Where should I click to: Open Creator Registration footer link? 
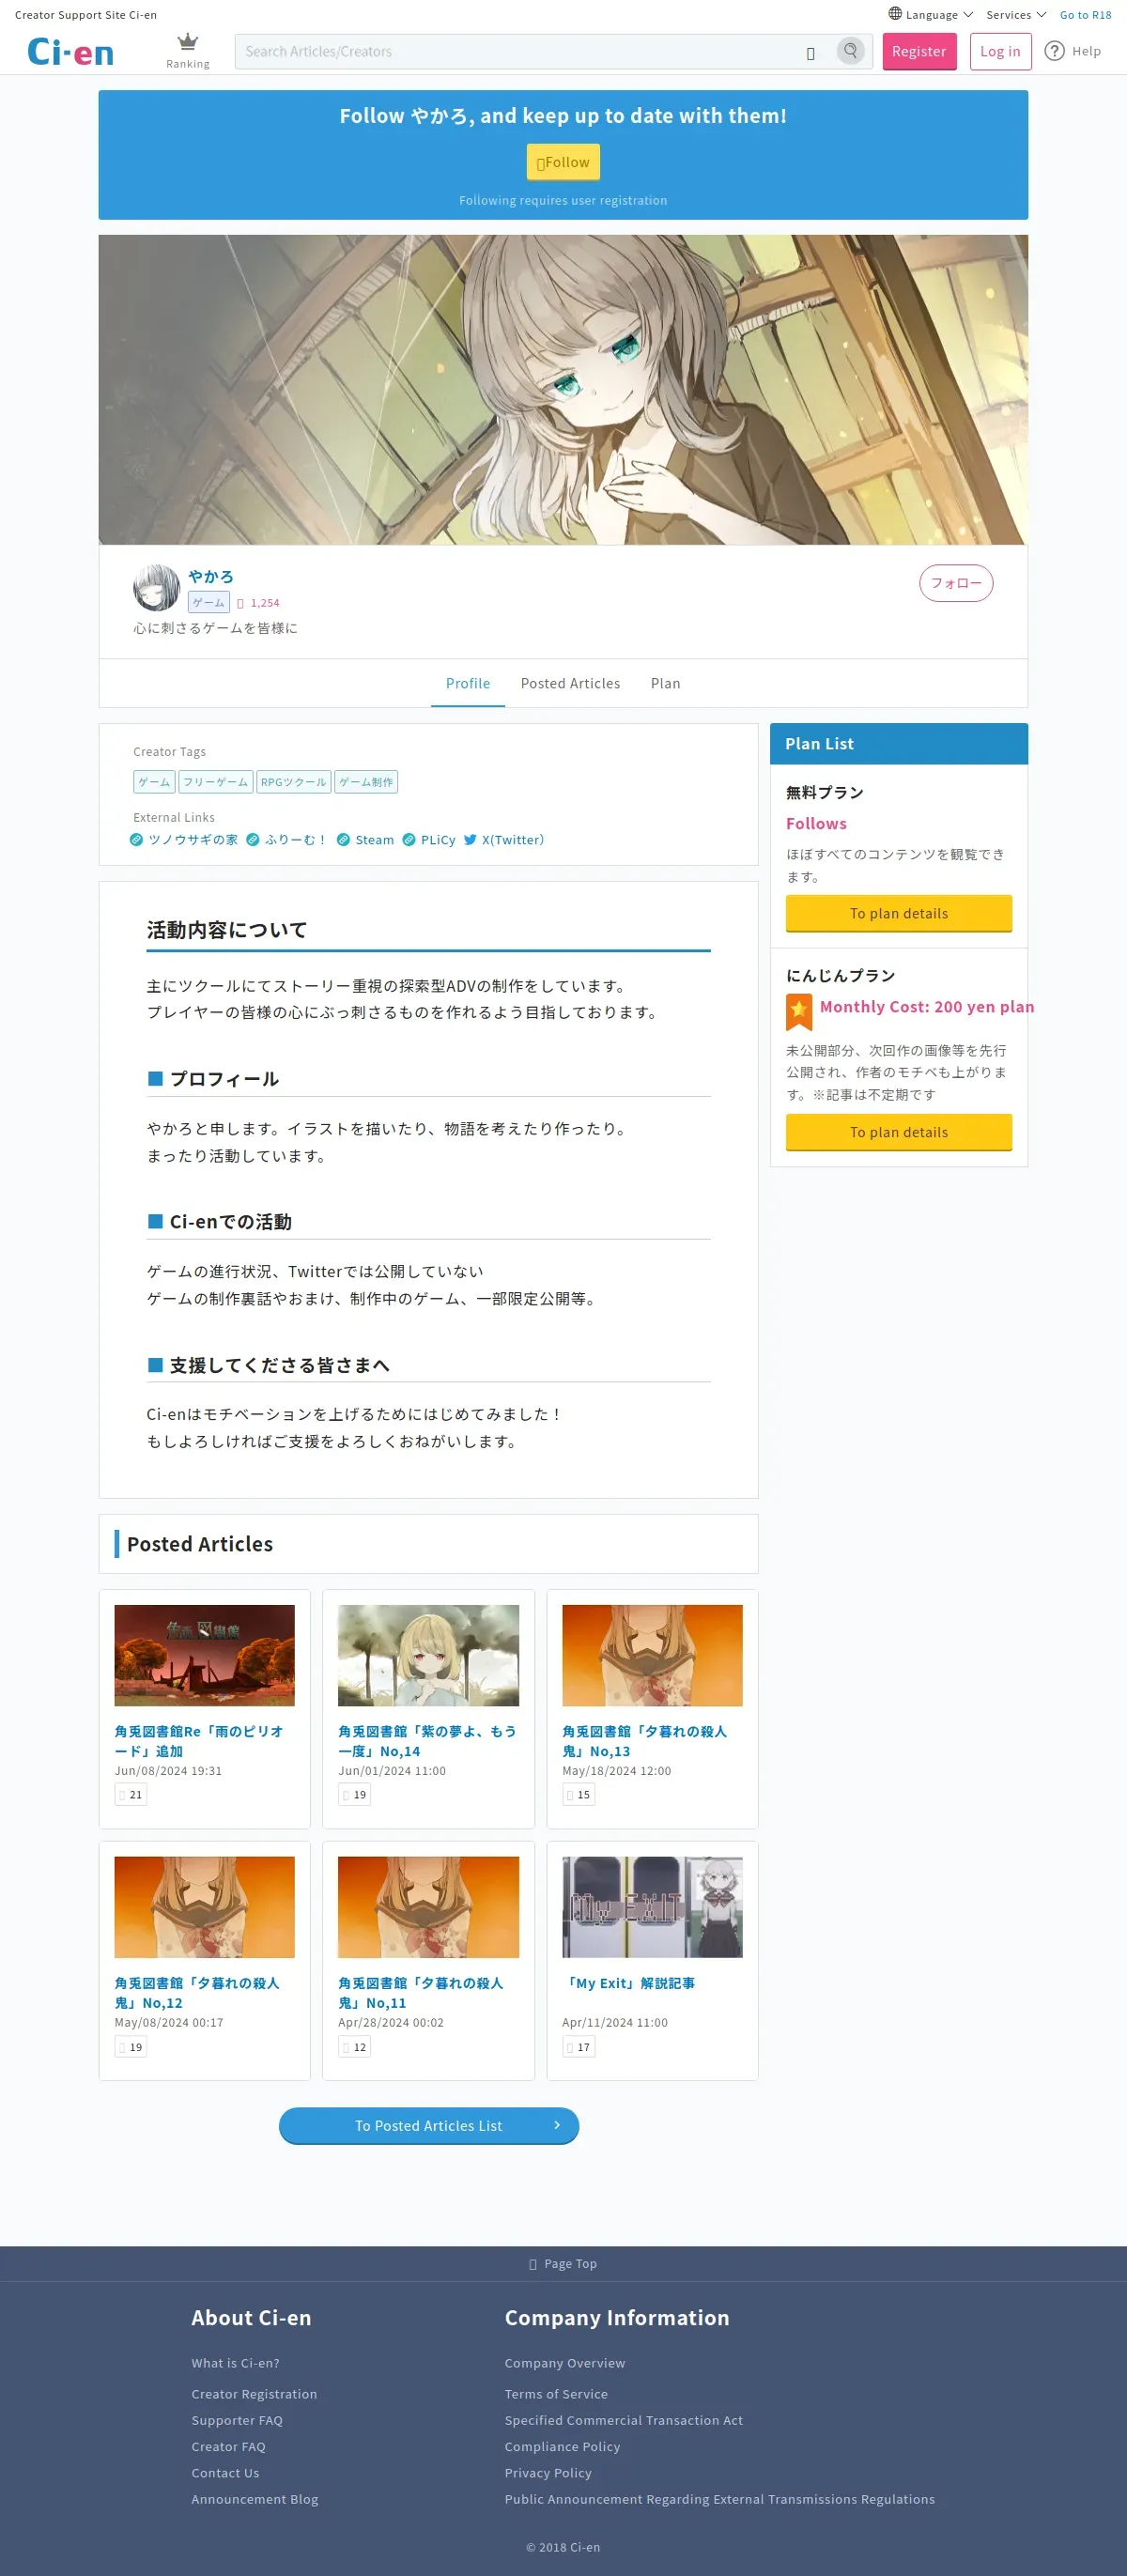(254, 2394)
